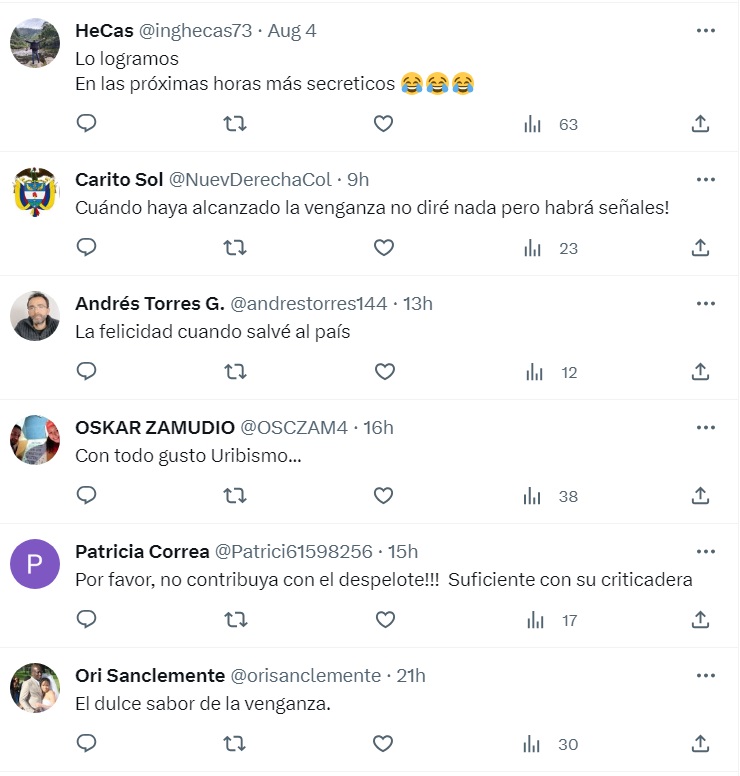Expand the three-dot menu on Andrés Torres's tweet
The width and height of the screenshot is (740, 776).
(x=706, y=303)
